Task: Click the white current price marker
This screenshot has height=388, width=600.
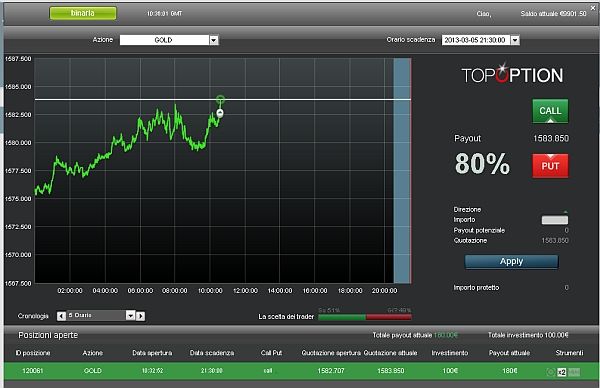Action: click(220, 113)
